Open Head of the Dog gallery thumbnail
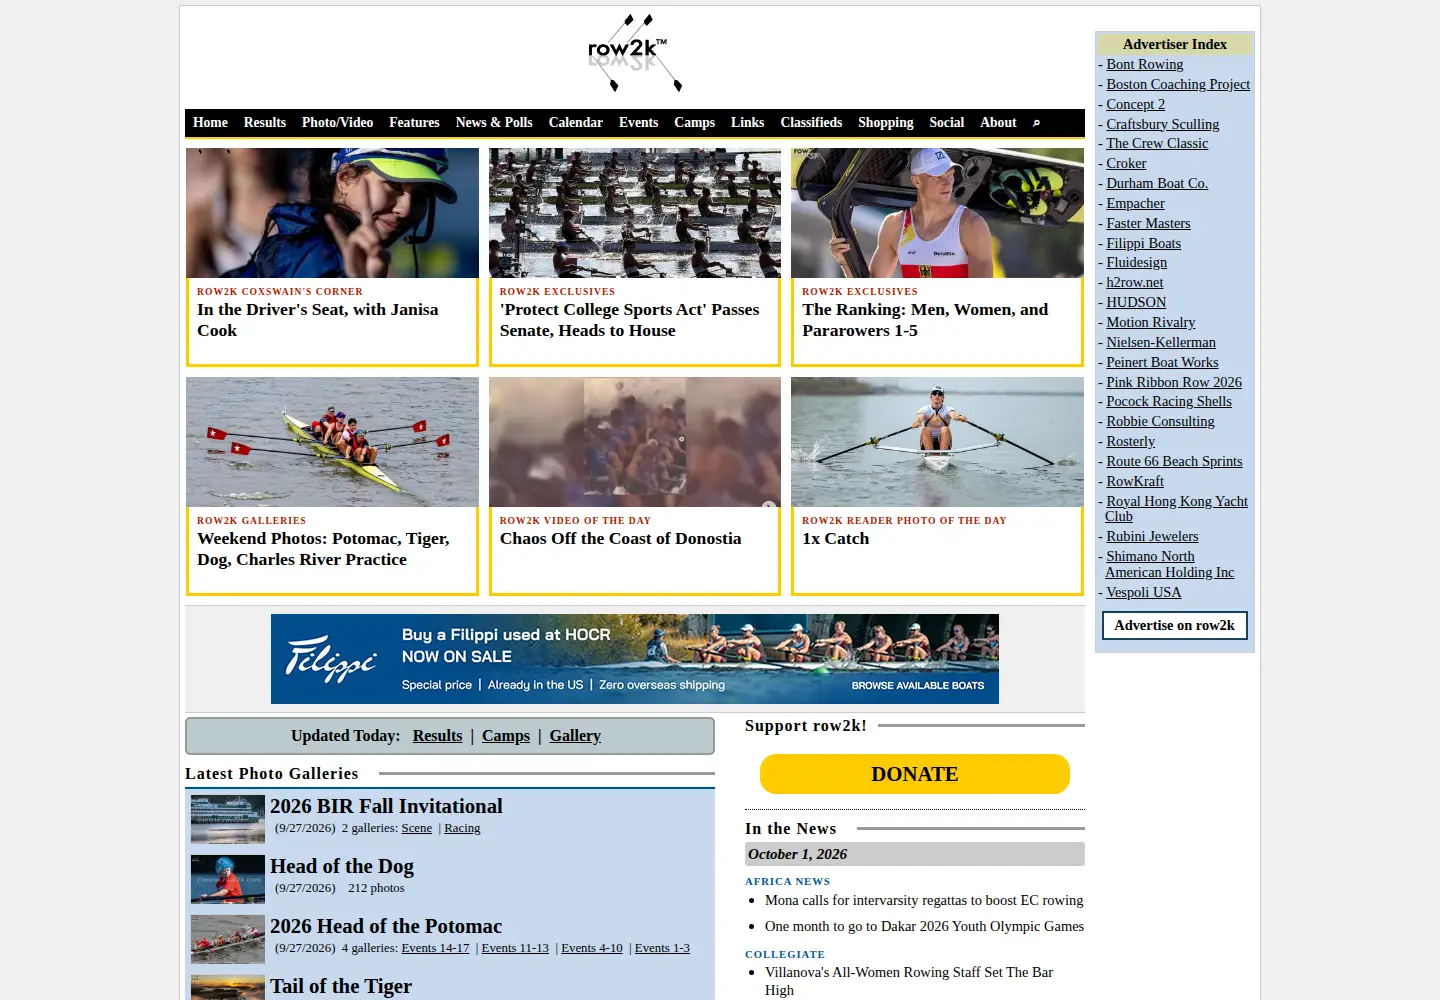The height and width of the screenshot is (1000, 1440). pos(228,879)
